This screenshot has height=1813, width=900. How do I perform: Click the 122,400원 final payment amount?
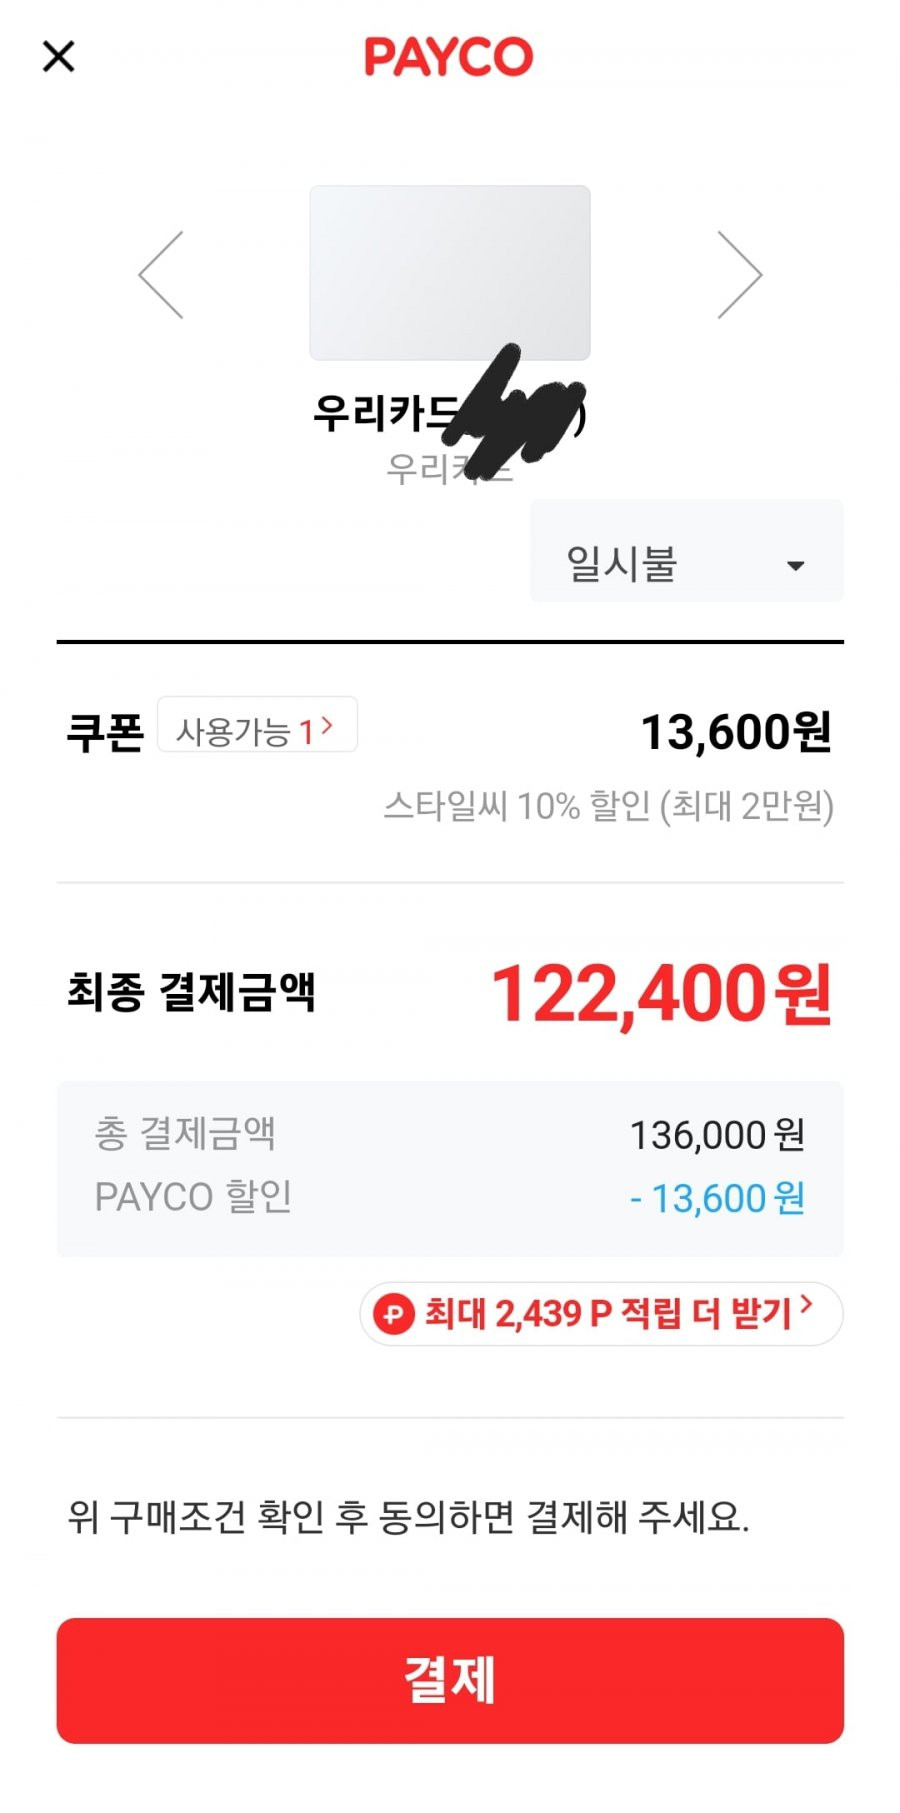point(661,994)
